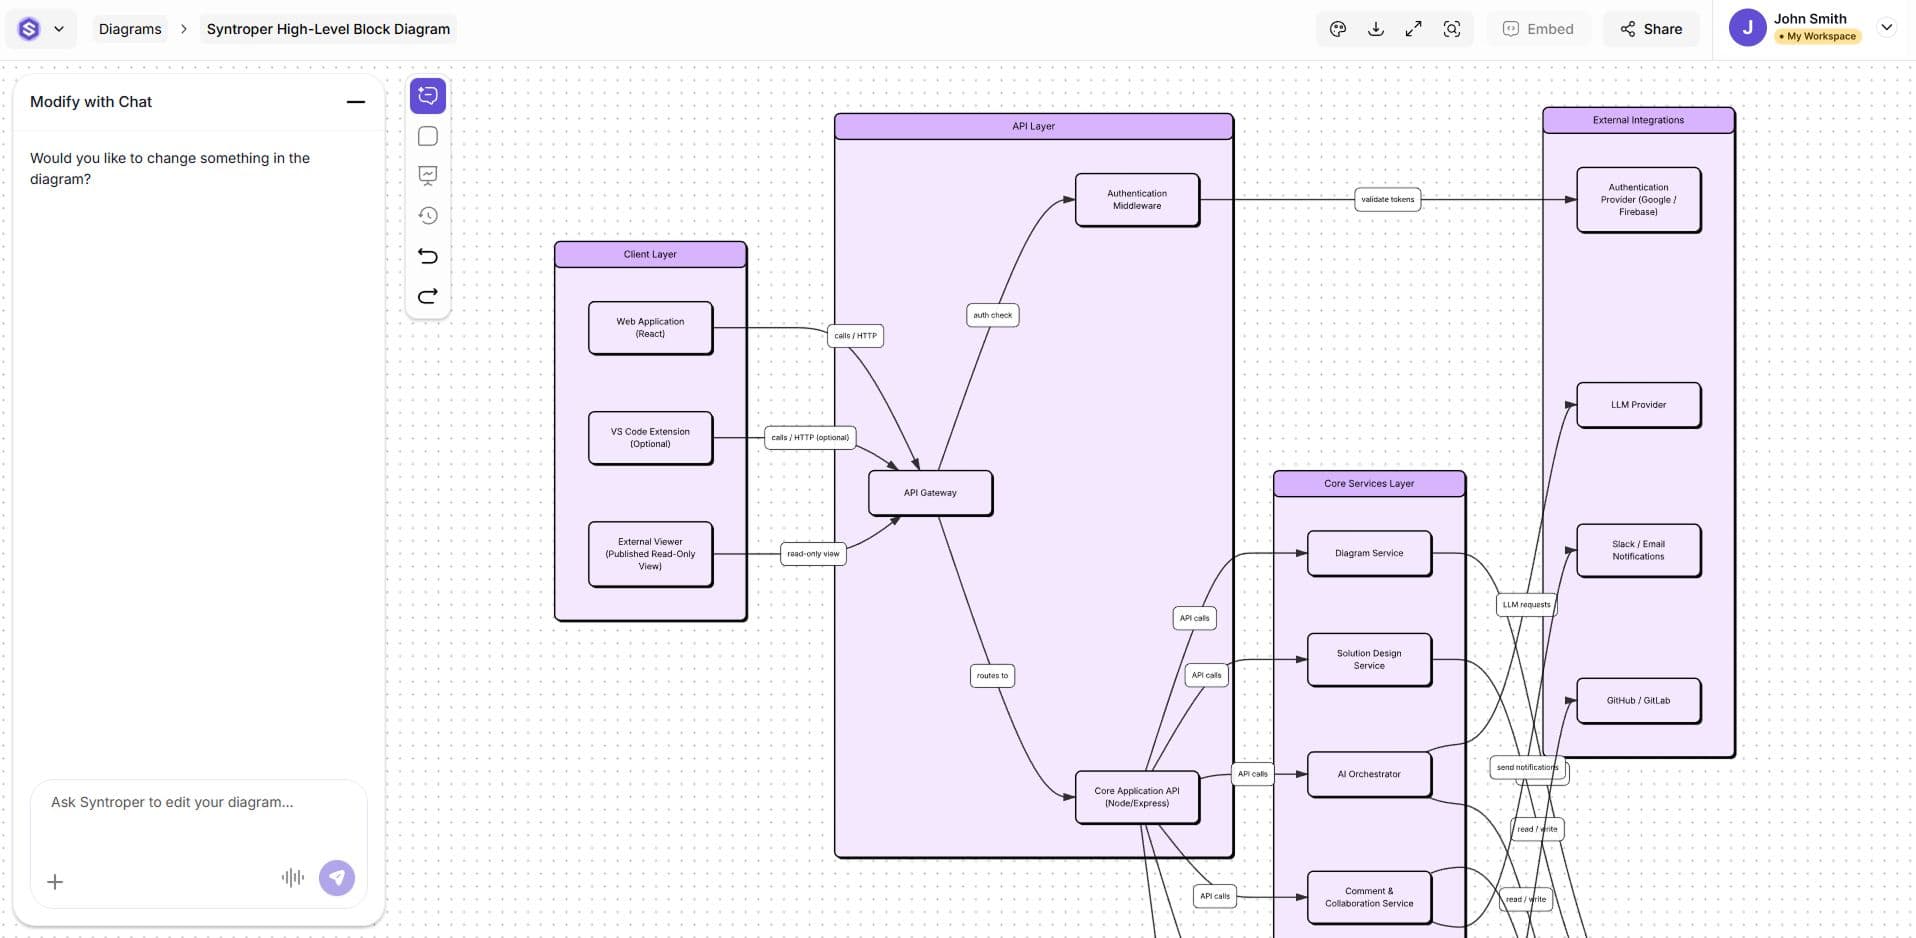Select the square shape tool icon
This screenshot has height=938, width=1916.
pyautogui.click(x=428, y=136)
